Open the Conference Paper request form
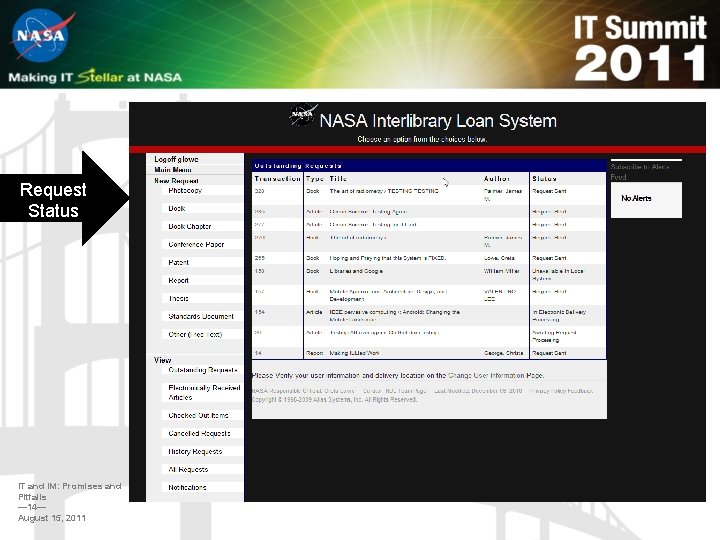This screenshot has width=720, height=540. 196,244
